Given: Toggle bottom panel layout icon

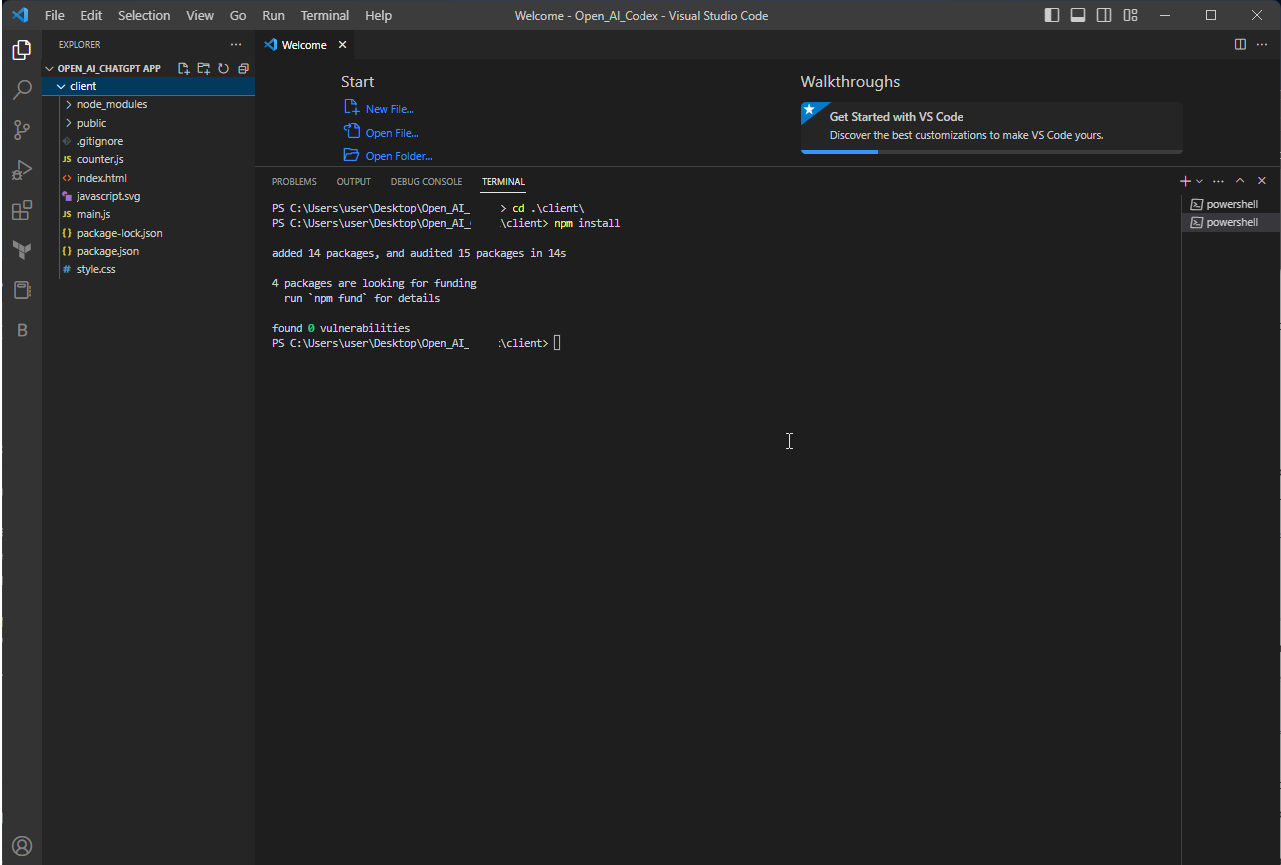Looking at the screenshot, I should [x=1078, y=15].
